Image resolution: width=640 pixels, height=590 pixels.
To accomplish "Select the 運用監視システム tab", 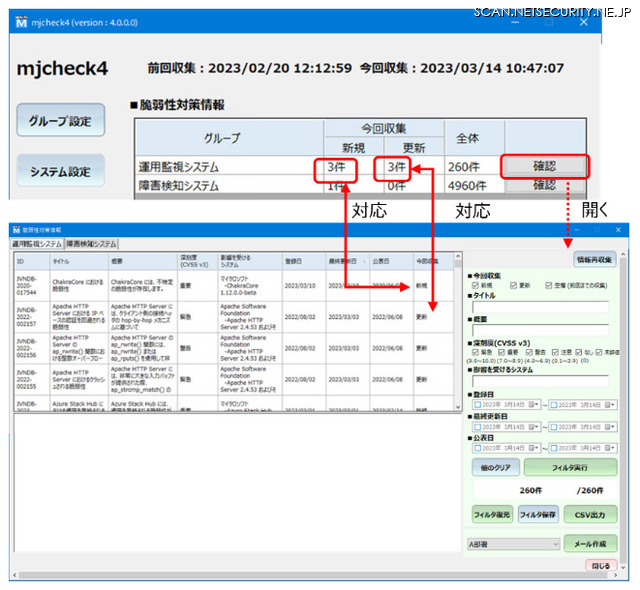I will pyautogui.click(x=38, y=243).
